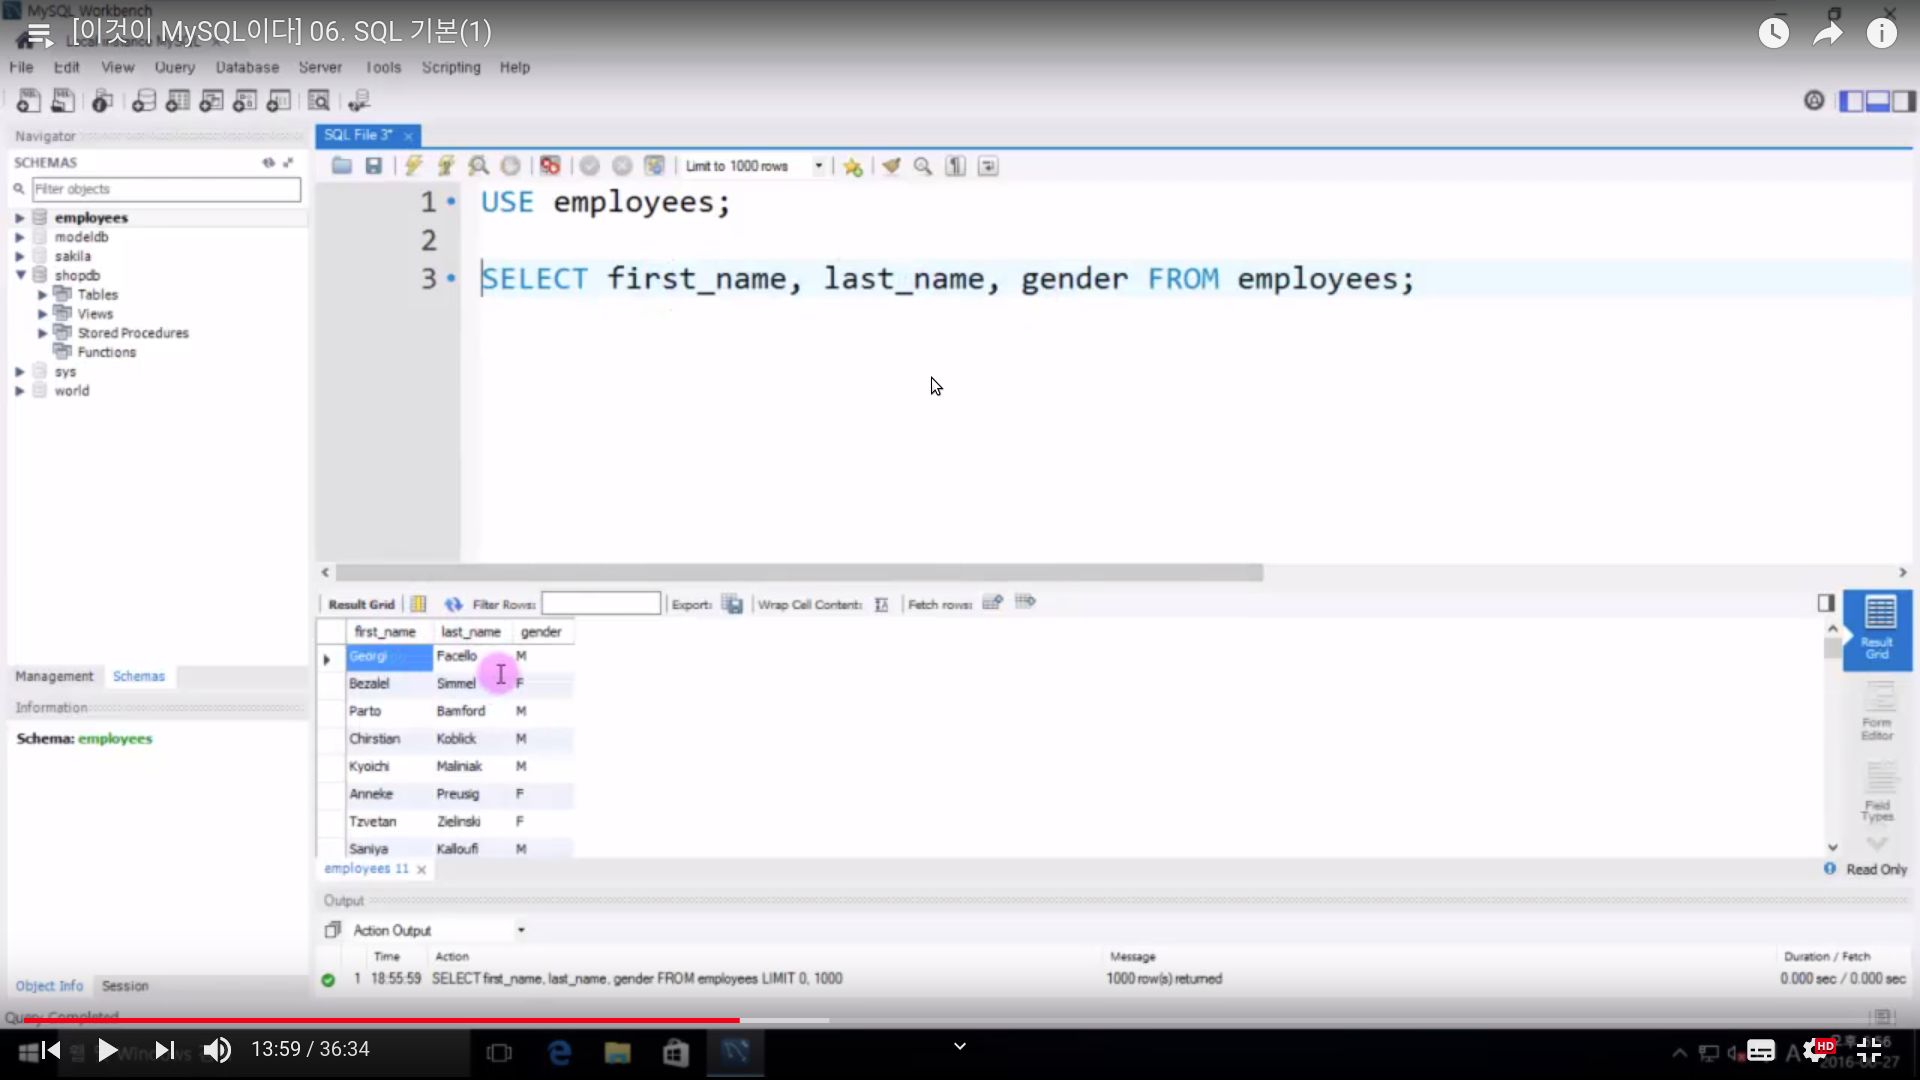
Task: Open Inspector for selected object icon
Action: (102, 101)
